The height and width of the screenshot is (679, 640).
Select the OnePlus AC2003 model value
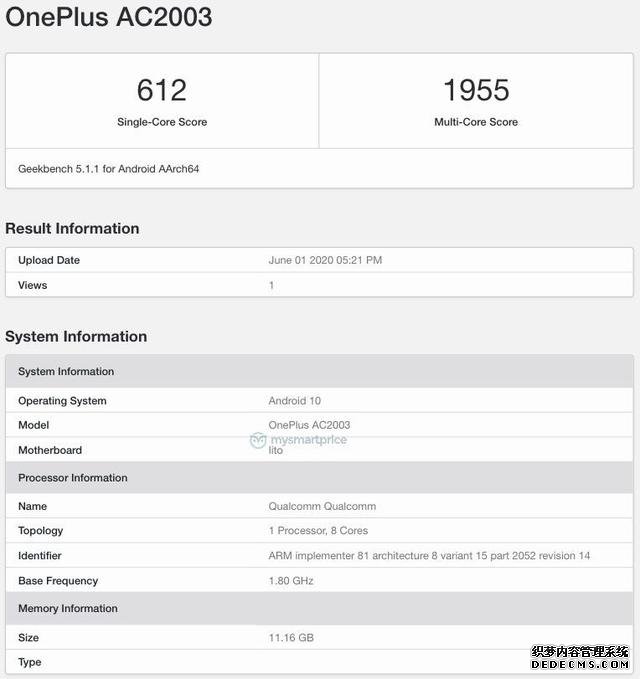click(x=309, y=425)
